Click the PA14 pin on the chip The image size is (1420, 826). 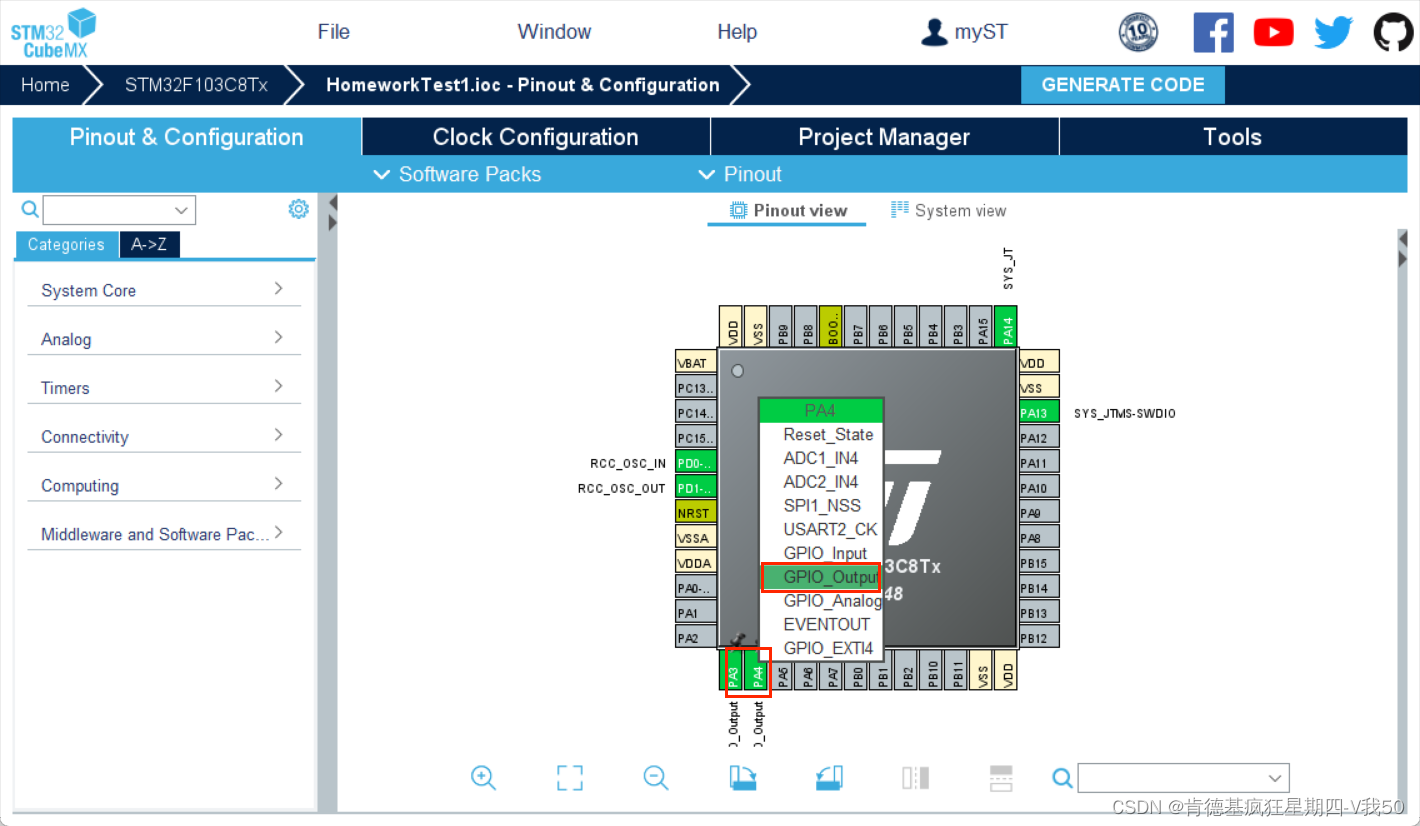tap(1007, 326)
